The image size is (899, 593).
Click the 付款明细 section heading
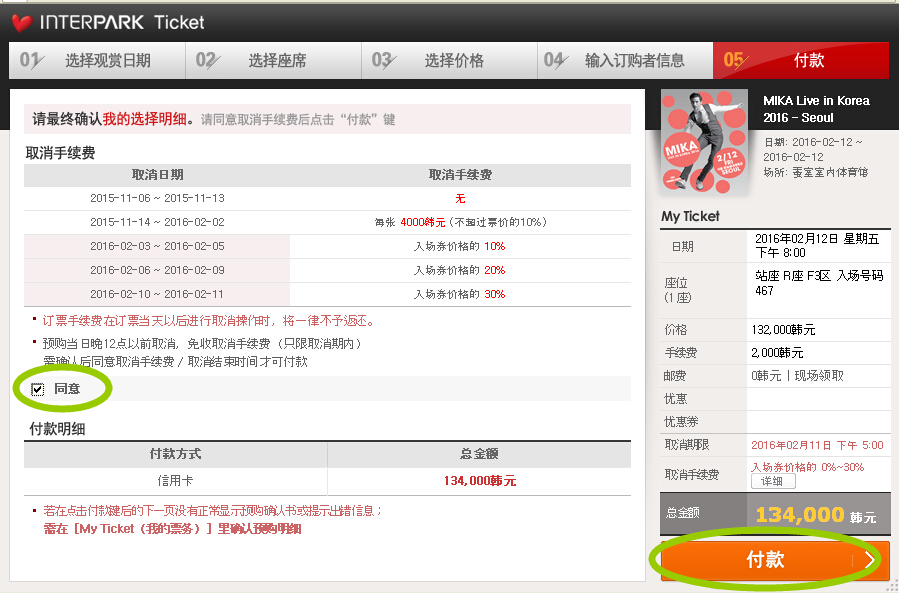point(57,429)
